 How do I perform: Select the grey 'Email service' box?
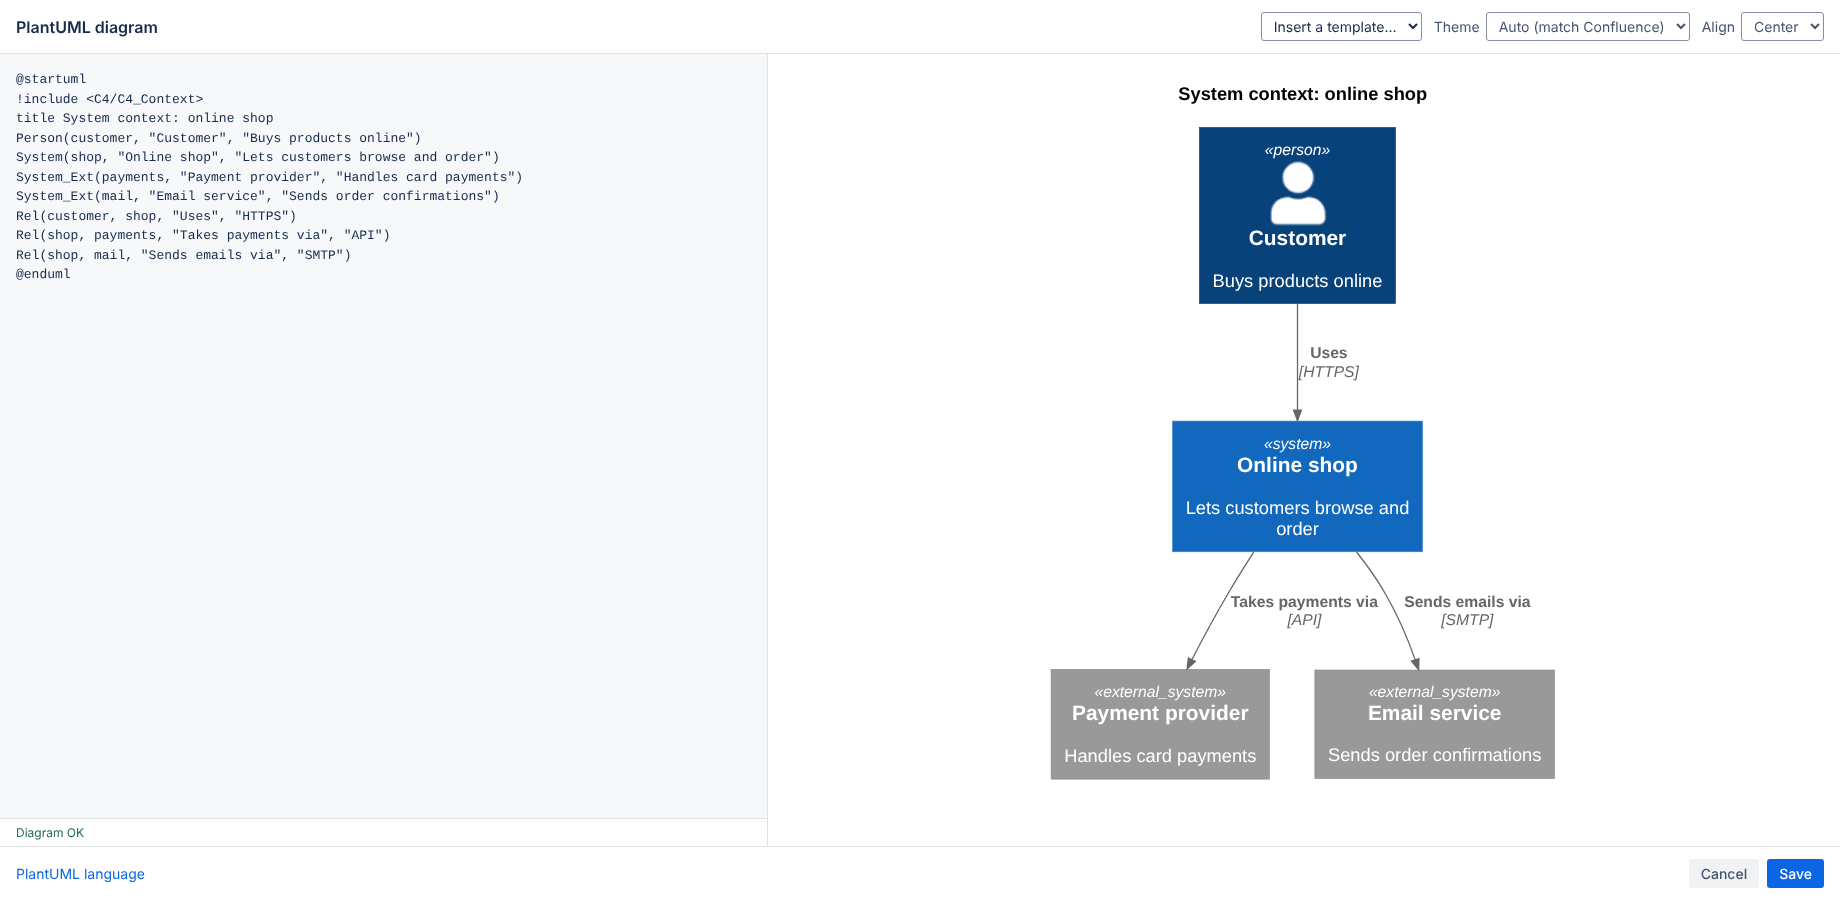pyautogui.click(x=1434, y=724)
